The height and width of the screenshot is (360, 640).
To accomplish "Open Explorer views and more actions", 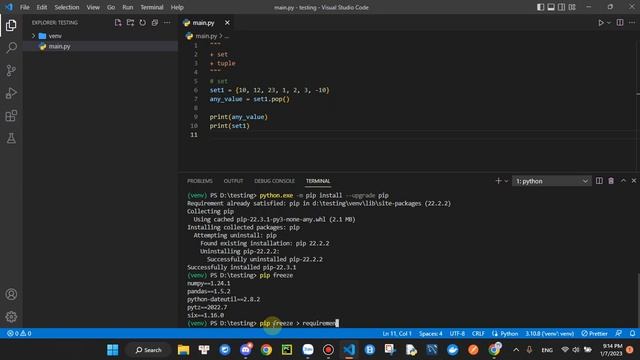I will point(167,23).
